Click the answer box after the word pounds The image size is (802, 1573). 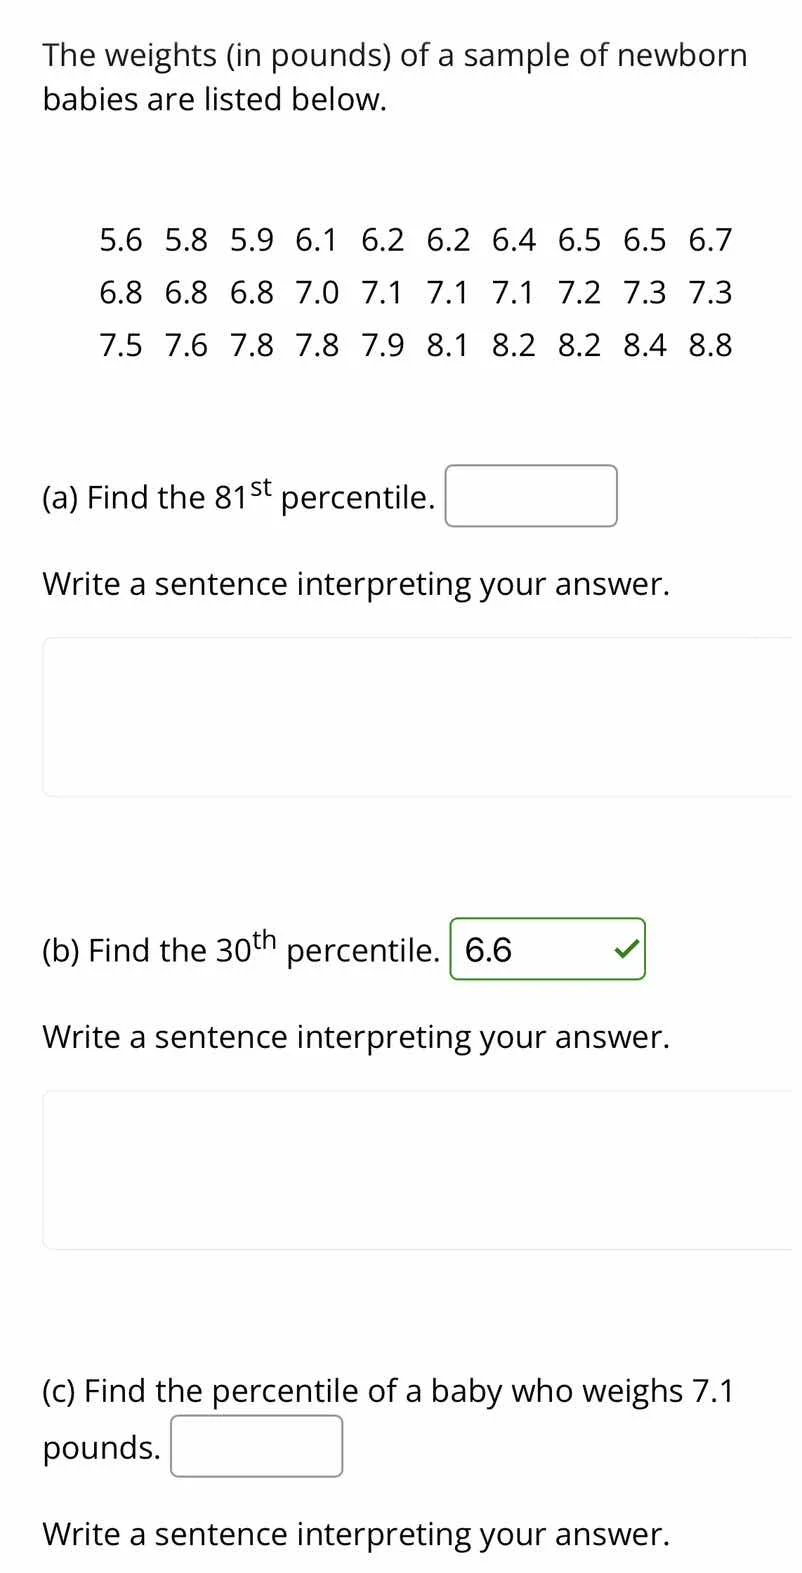(x=256, y=1446)
